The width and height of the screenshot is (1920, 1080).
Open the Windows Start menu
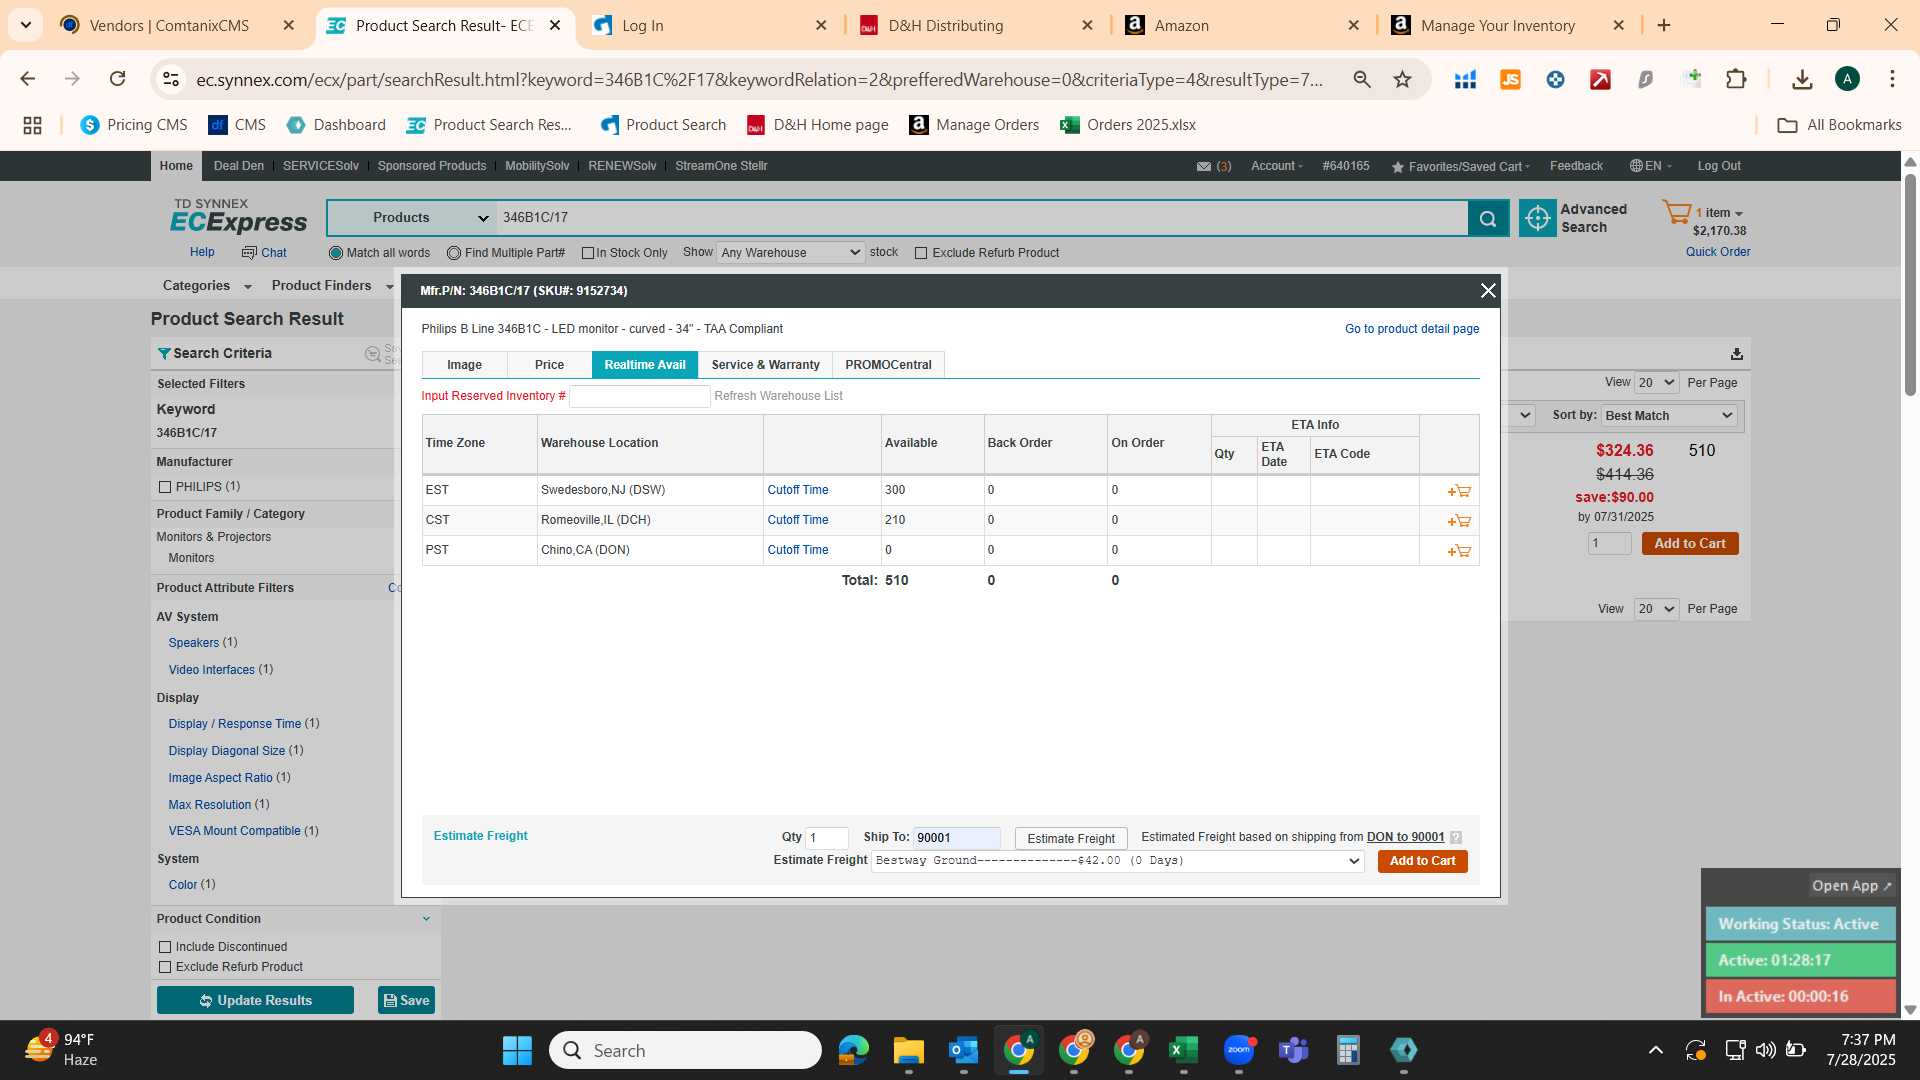[x=517, y=1050]
